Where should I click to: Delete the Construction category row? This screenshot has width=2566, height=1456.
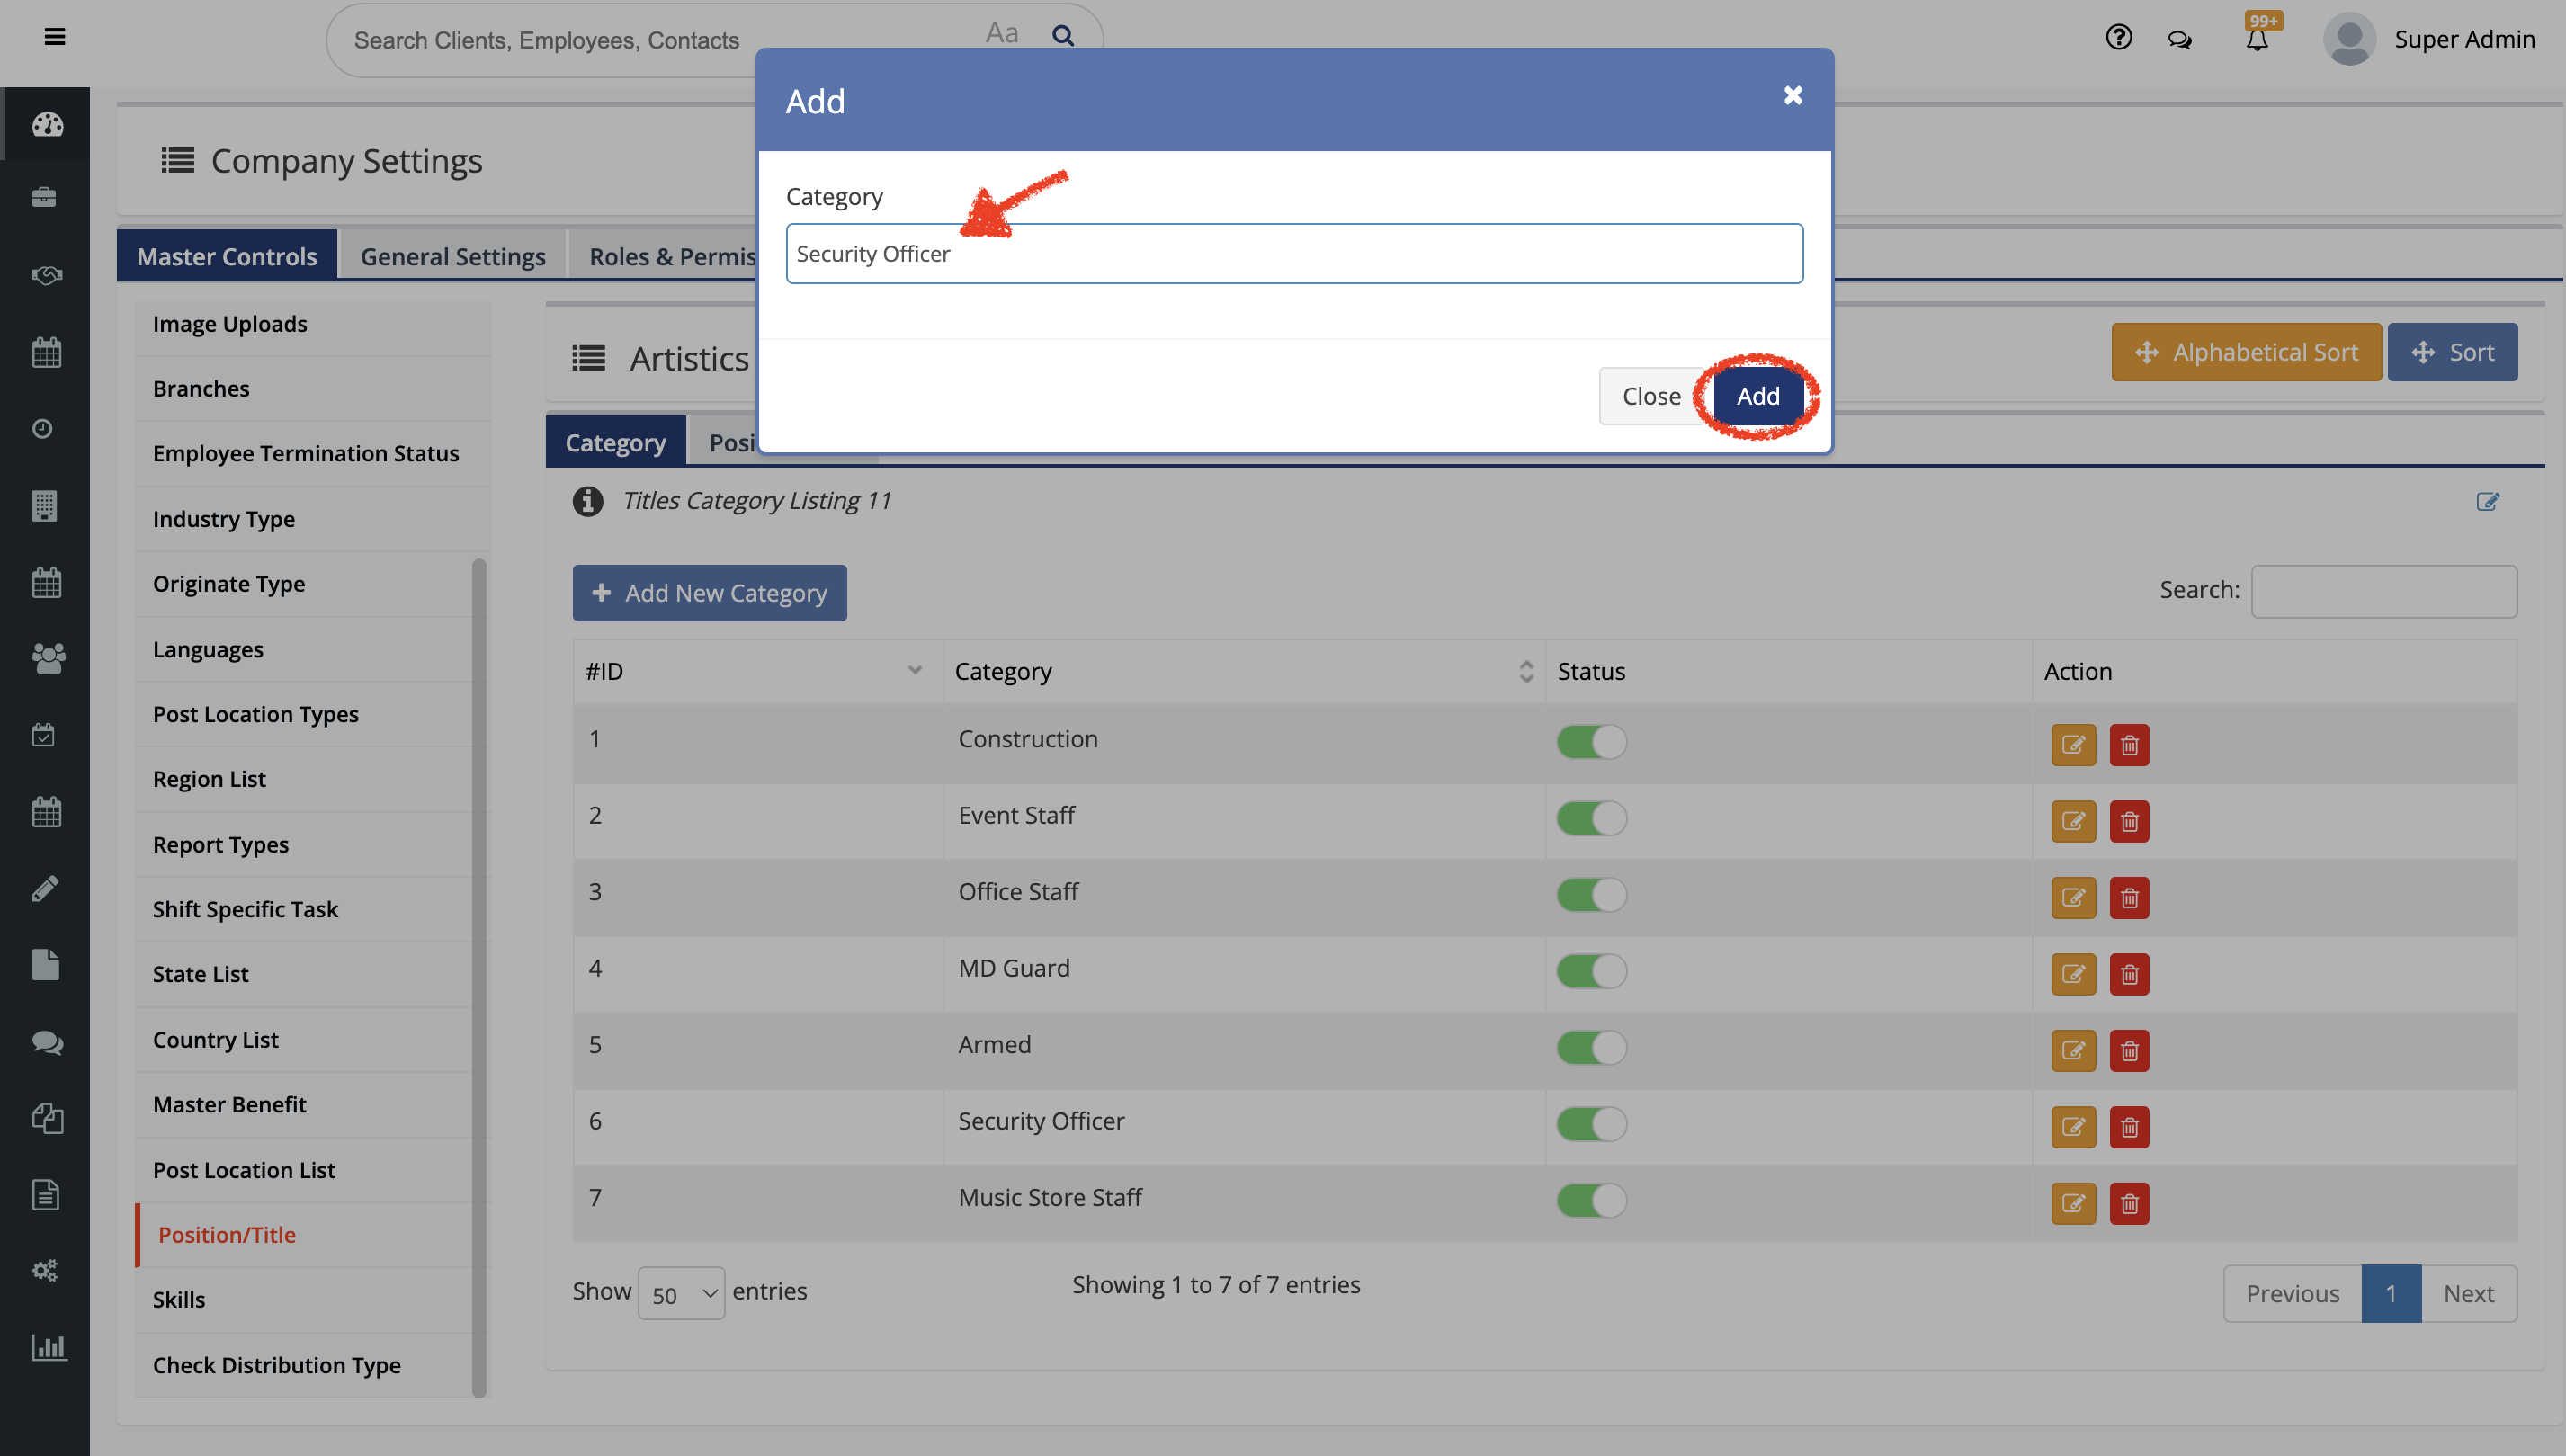2128,745
